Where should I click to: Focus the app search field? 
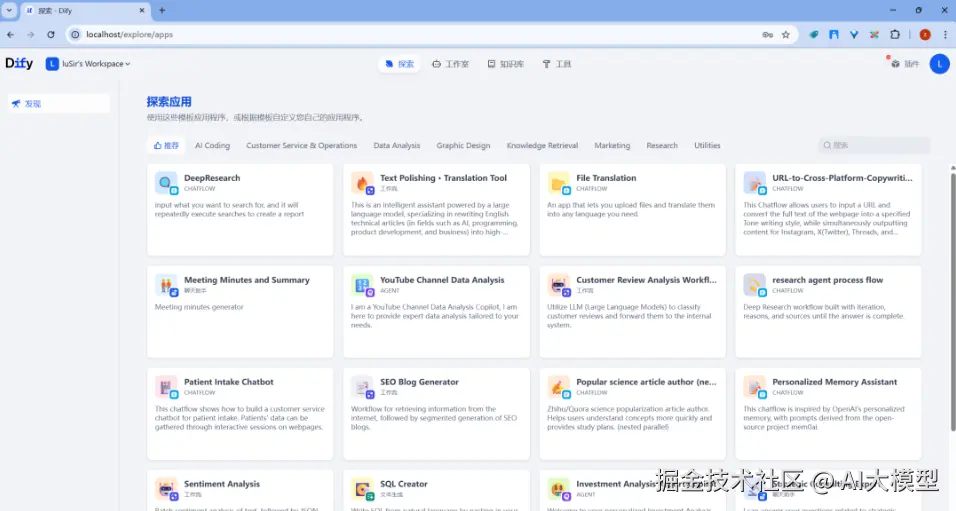coord(874,145)
